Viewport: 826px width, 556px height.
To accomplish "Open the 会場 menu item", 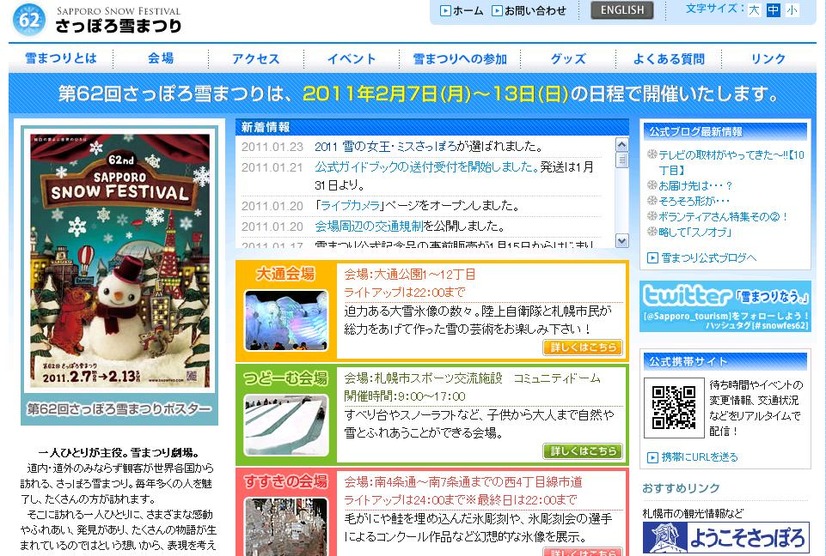I will 161,58.
